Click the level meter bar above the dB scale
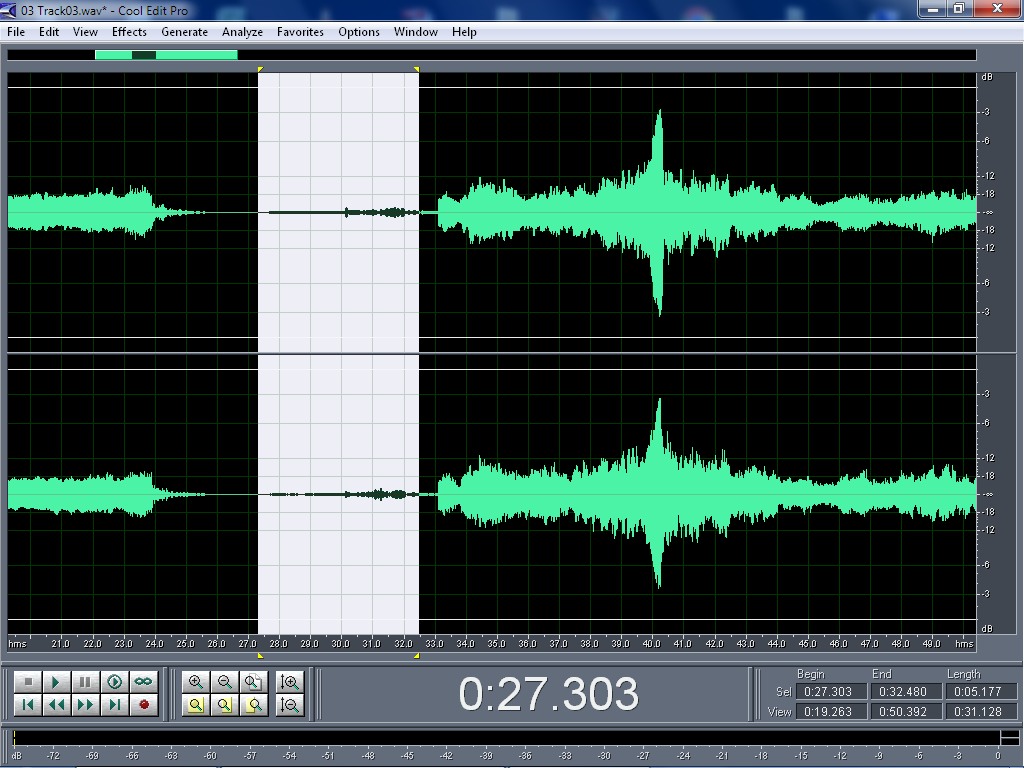 click(506, 739)
